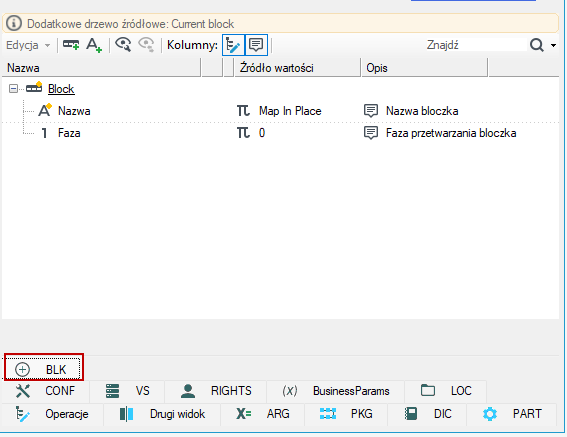567x437 pixels.
Task: Open the Operacje tab
Action: tap(52, 414)
